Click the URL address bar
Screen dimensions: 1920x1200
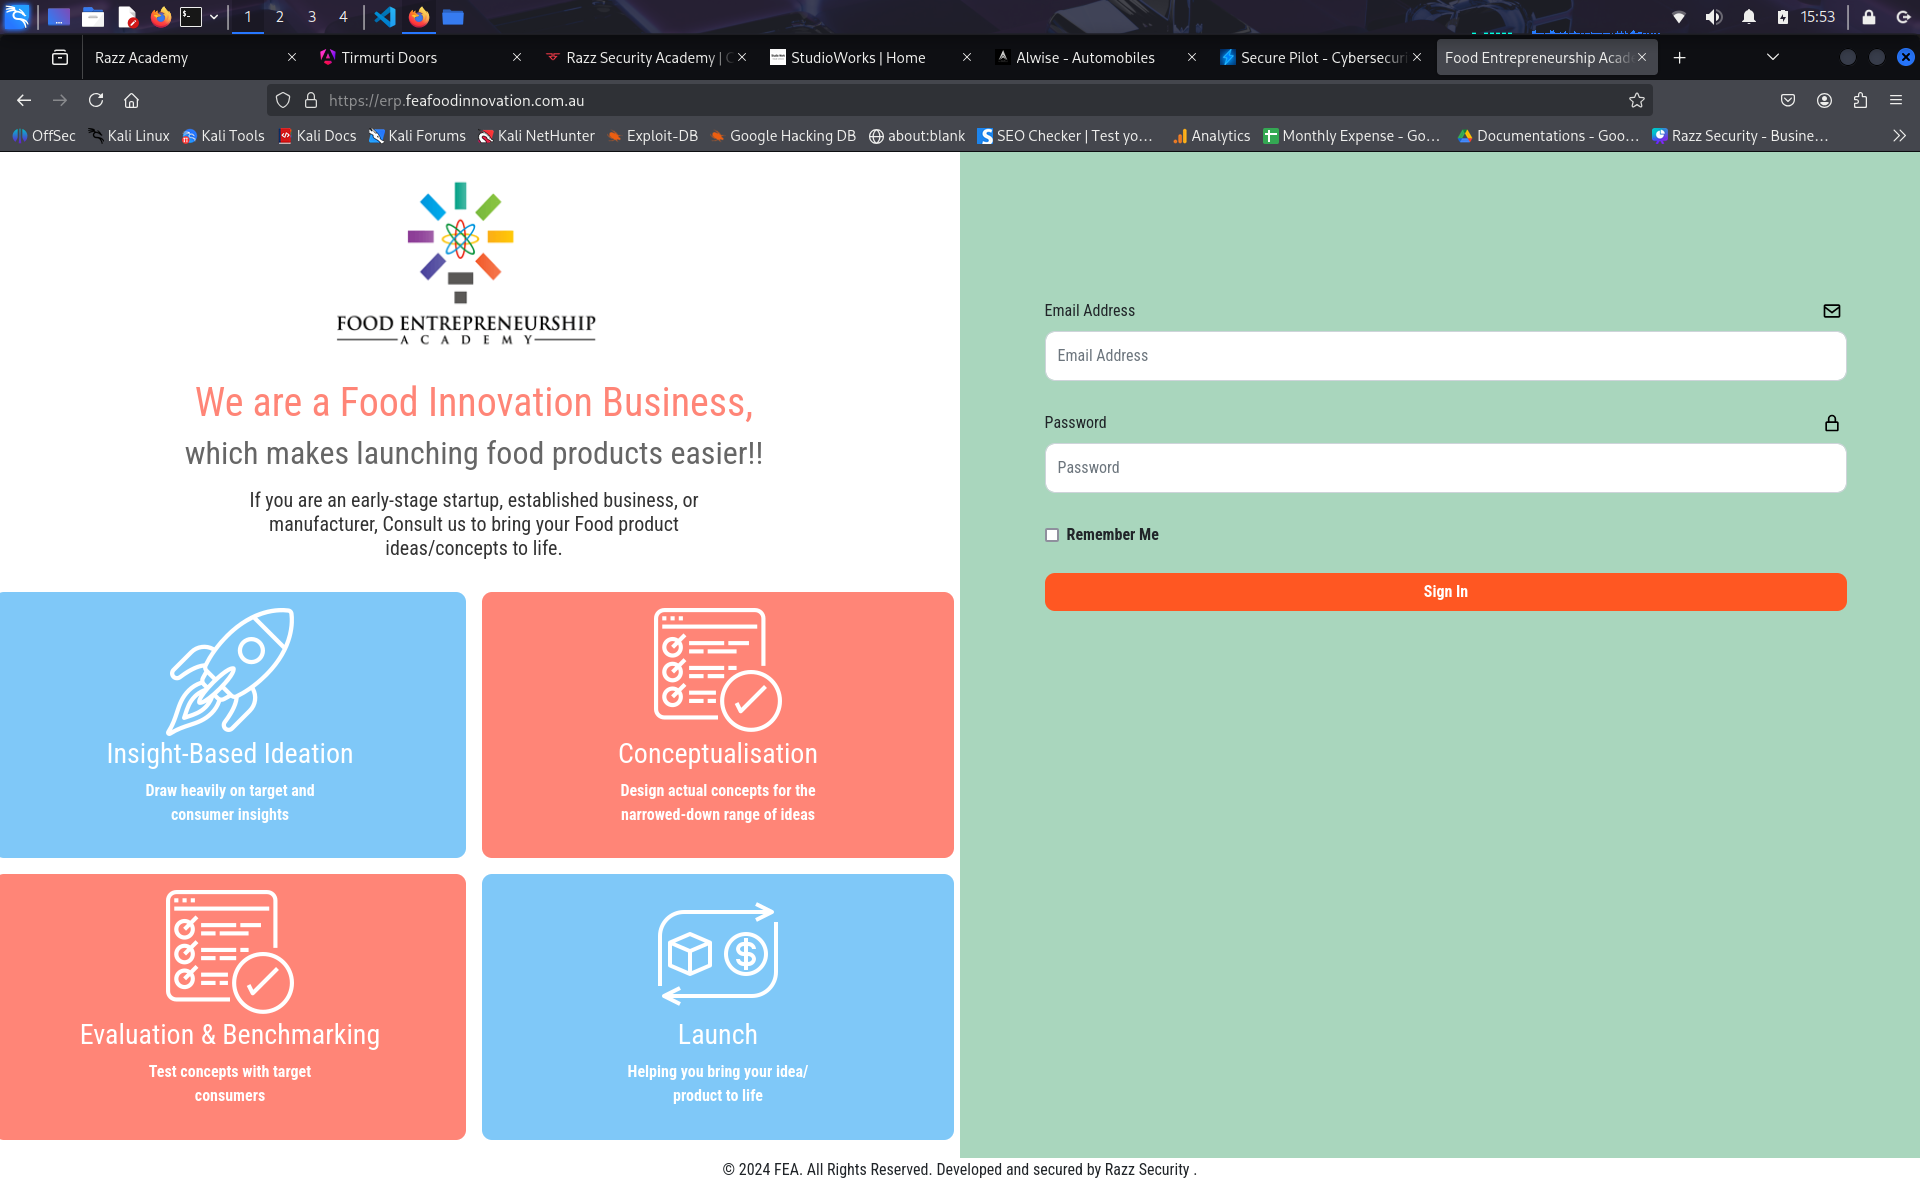pyautogui.click(x=960, y=100)
